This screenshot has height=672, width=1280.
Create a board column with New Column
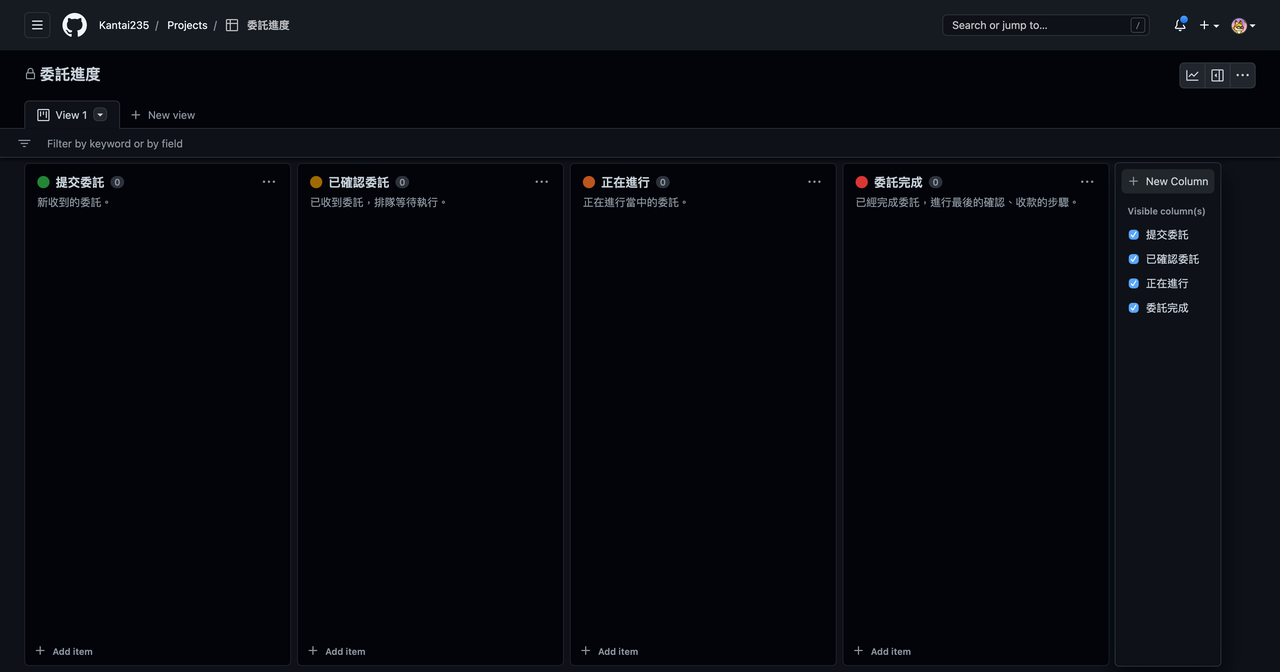1168,181
